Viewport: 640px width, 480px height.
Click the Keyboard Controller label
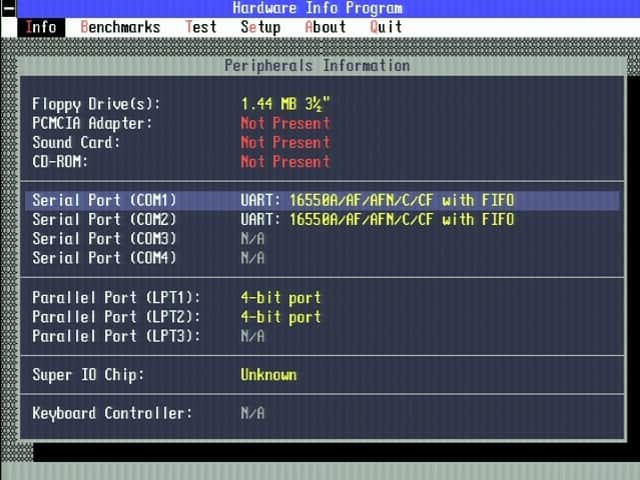click(112, 413)
